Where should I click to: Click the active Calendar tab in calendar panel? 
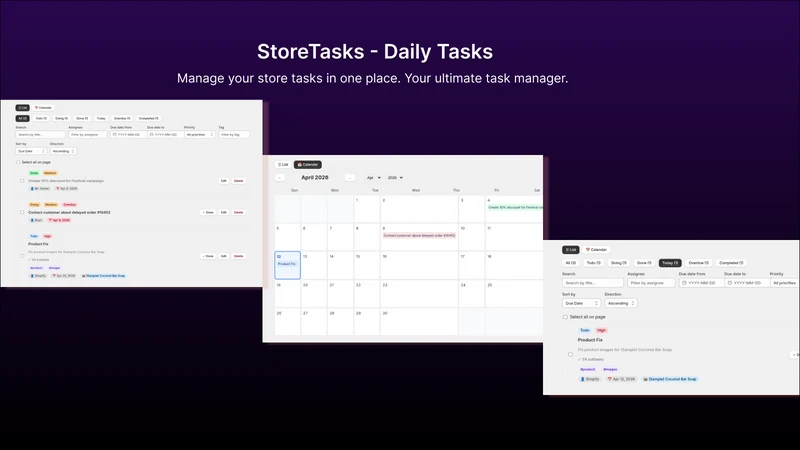click(308, 164)
